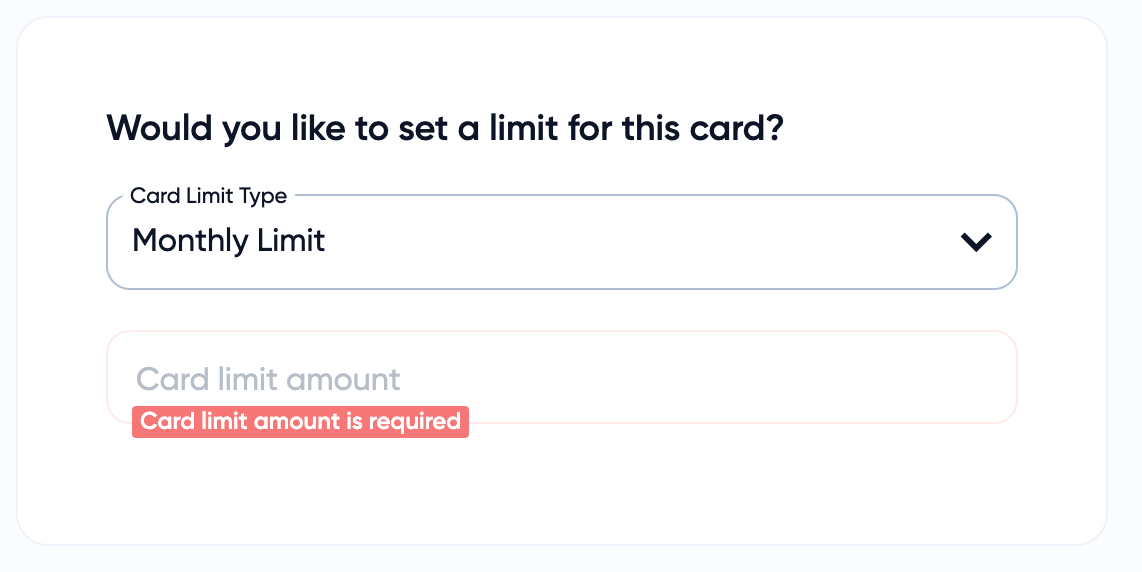Click the word 'amount' in the placeholder
Image resolution: width=1142 pixels, height=572 pixels.
pos(345,380)
